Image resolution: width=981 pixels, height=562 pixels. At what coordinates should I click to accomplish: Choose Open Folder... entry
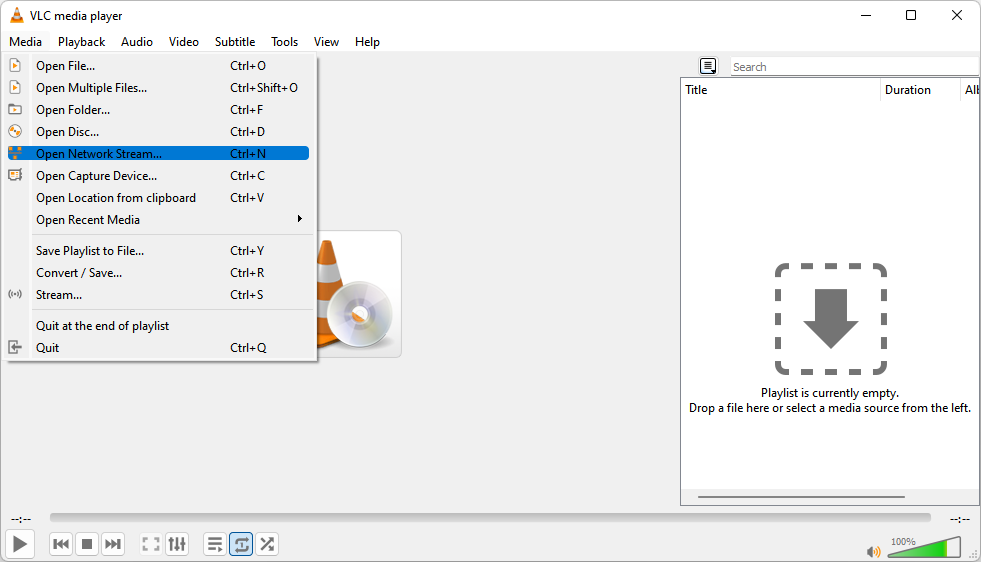159,110
